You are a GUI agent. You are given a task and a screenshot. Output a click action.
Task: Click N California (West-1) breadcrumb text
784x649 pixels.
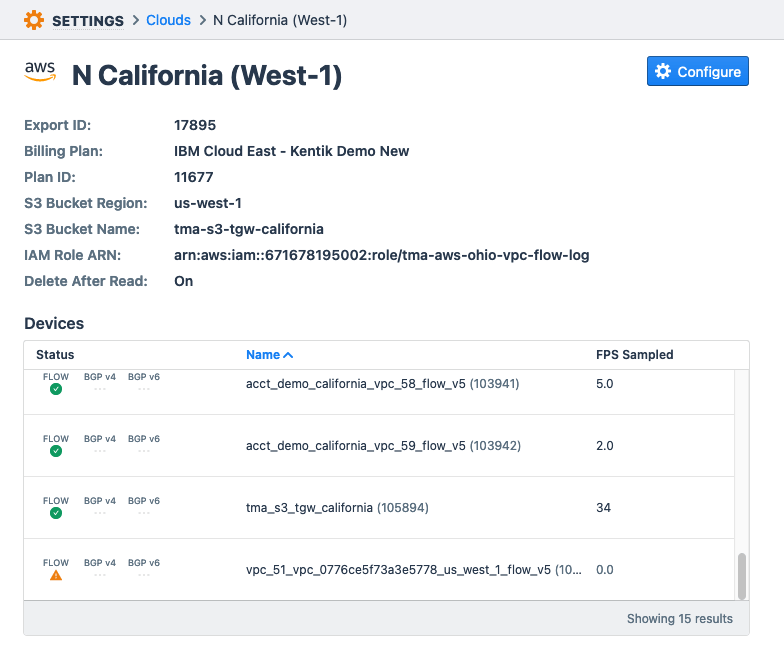[x=280, y=20]
